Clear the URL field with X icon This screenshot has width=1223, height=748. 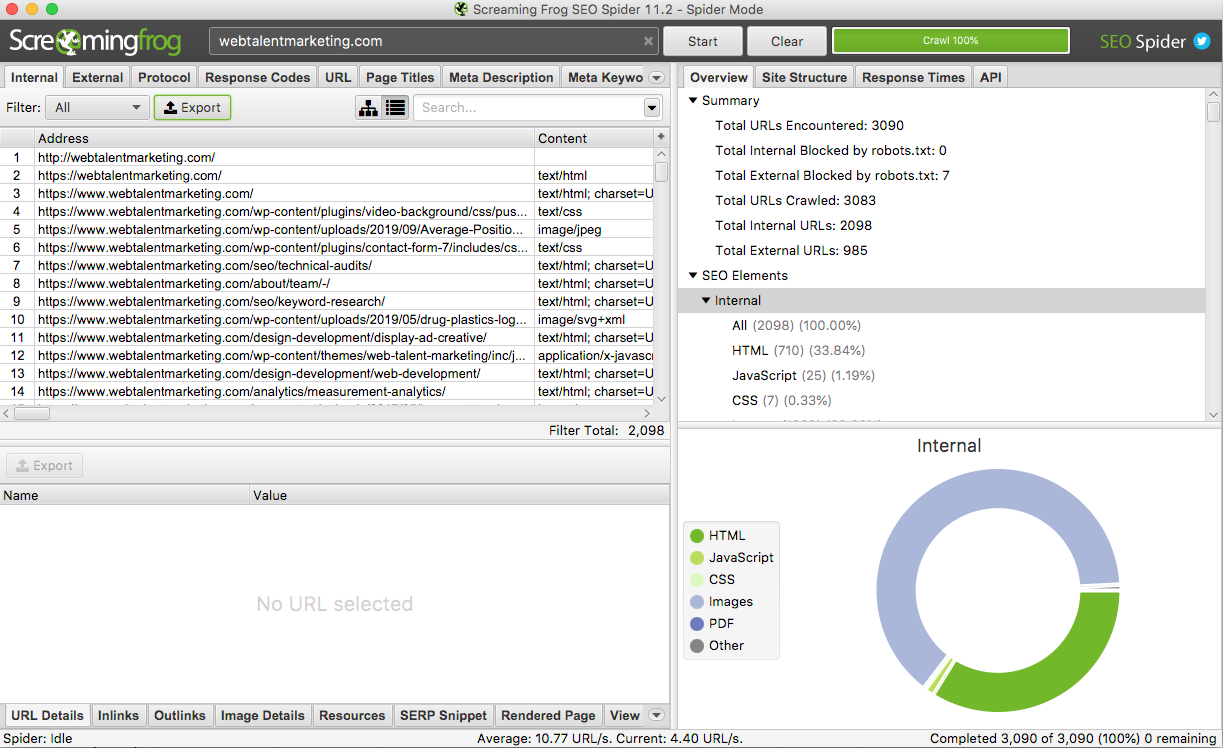(x=648, y=42)
